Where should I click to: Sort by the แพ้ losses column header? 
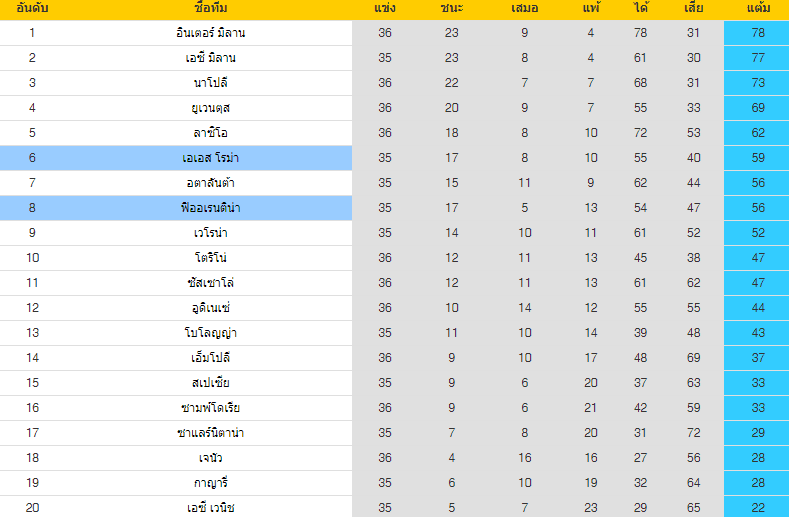click(x=591, y=9)
